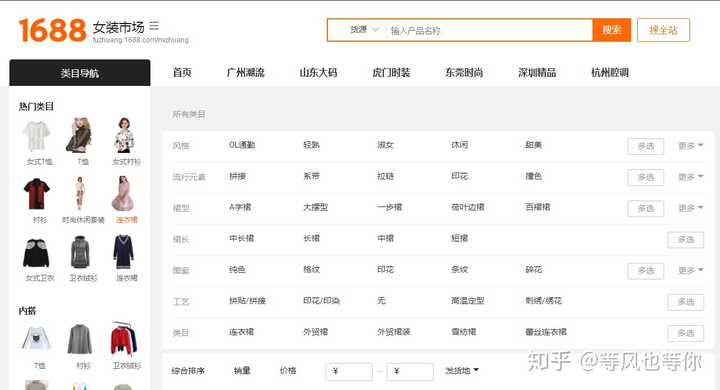Choose the 衬衫 icon under 内搭
This screenshot has width=720, height=390.
click(x=80, y=339)
